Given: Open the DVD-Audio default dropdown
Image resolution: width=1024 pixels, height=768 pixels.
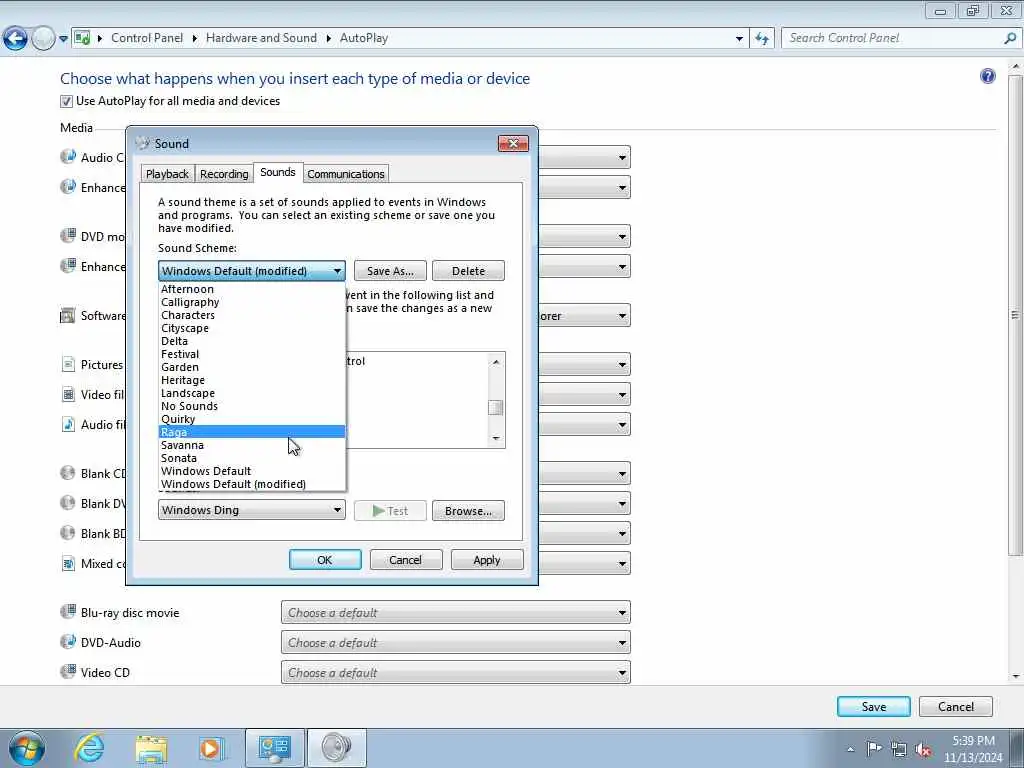Looking at the screenshot, I should [x=456, y=643].
